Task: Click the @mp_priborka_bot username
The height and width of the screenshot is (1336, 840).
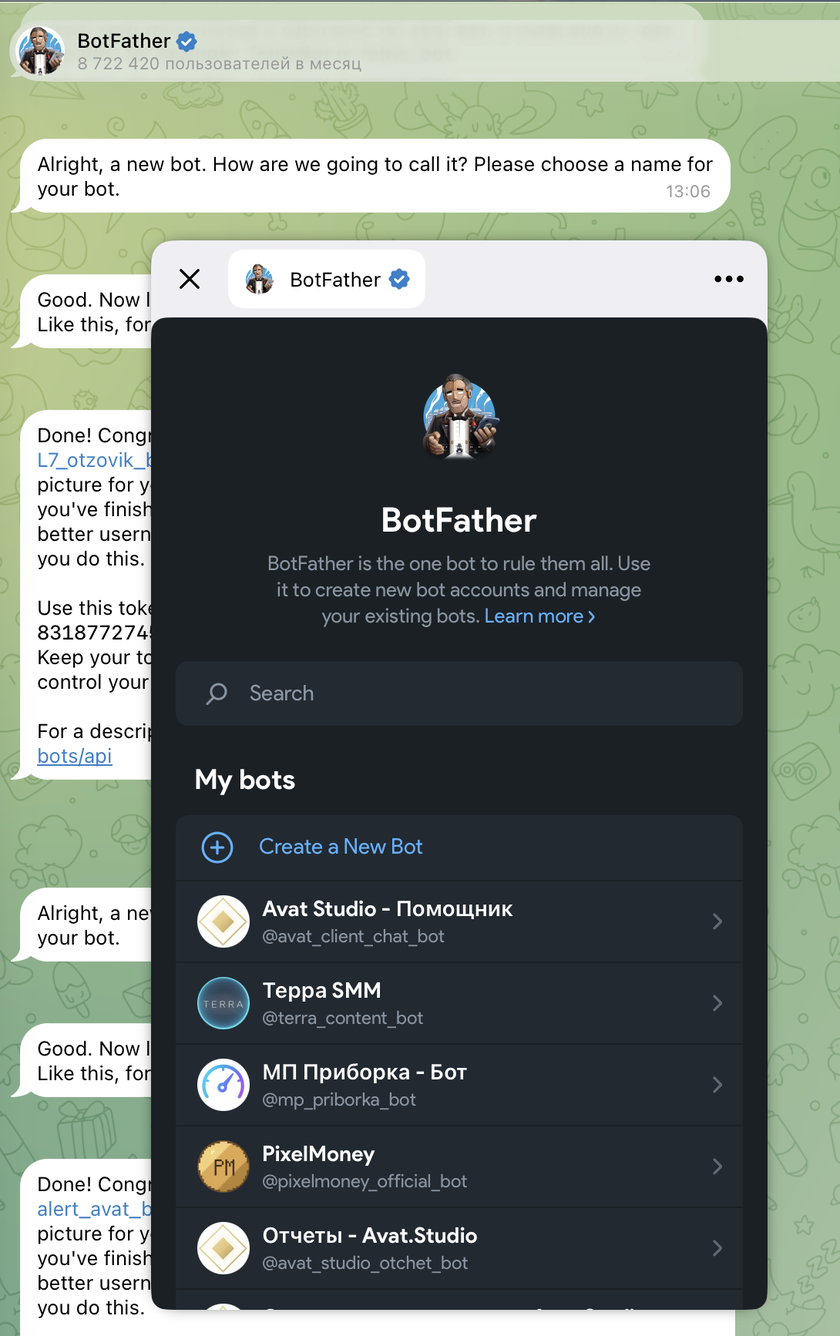Action: click(339, 1100)
